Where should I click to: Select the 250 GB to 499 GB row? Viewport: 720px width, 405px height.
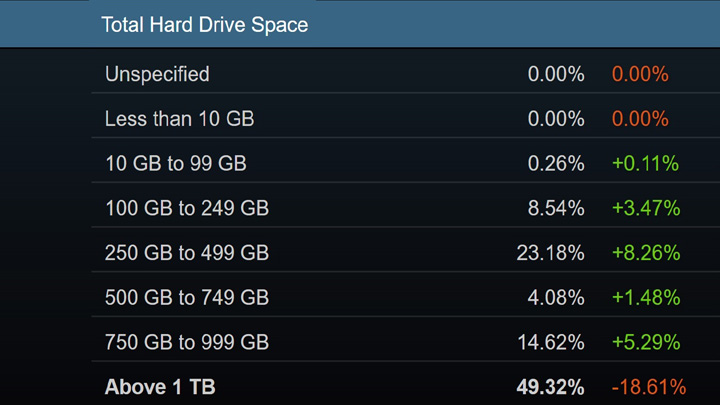186,253
